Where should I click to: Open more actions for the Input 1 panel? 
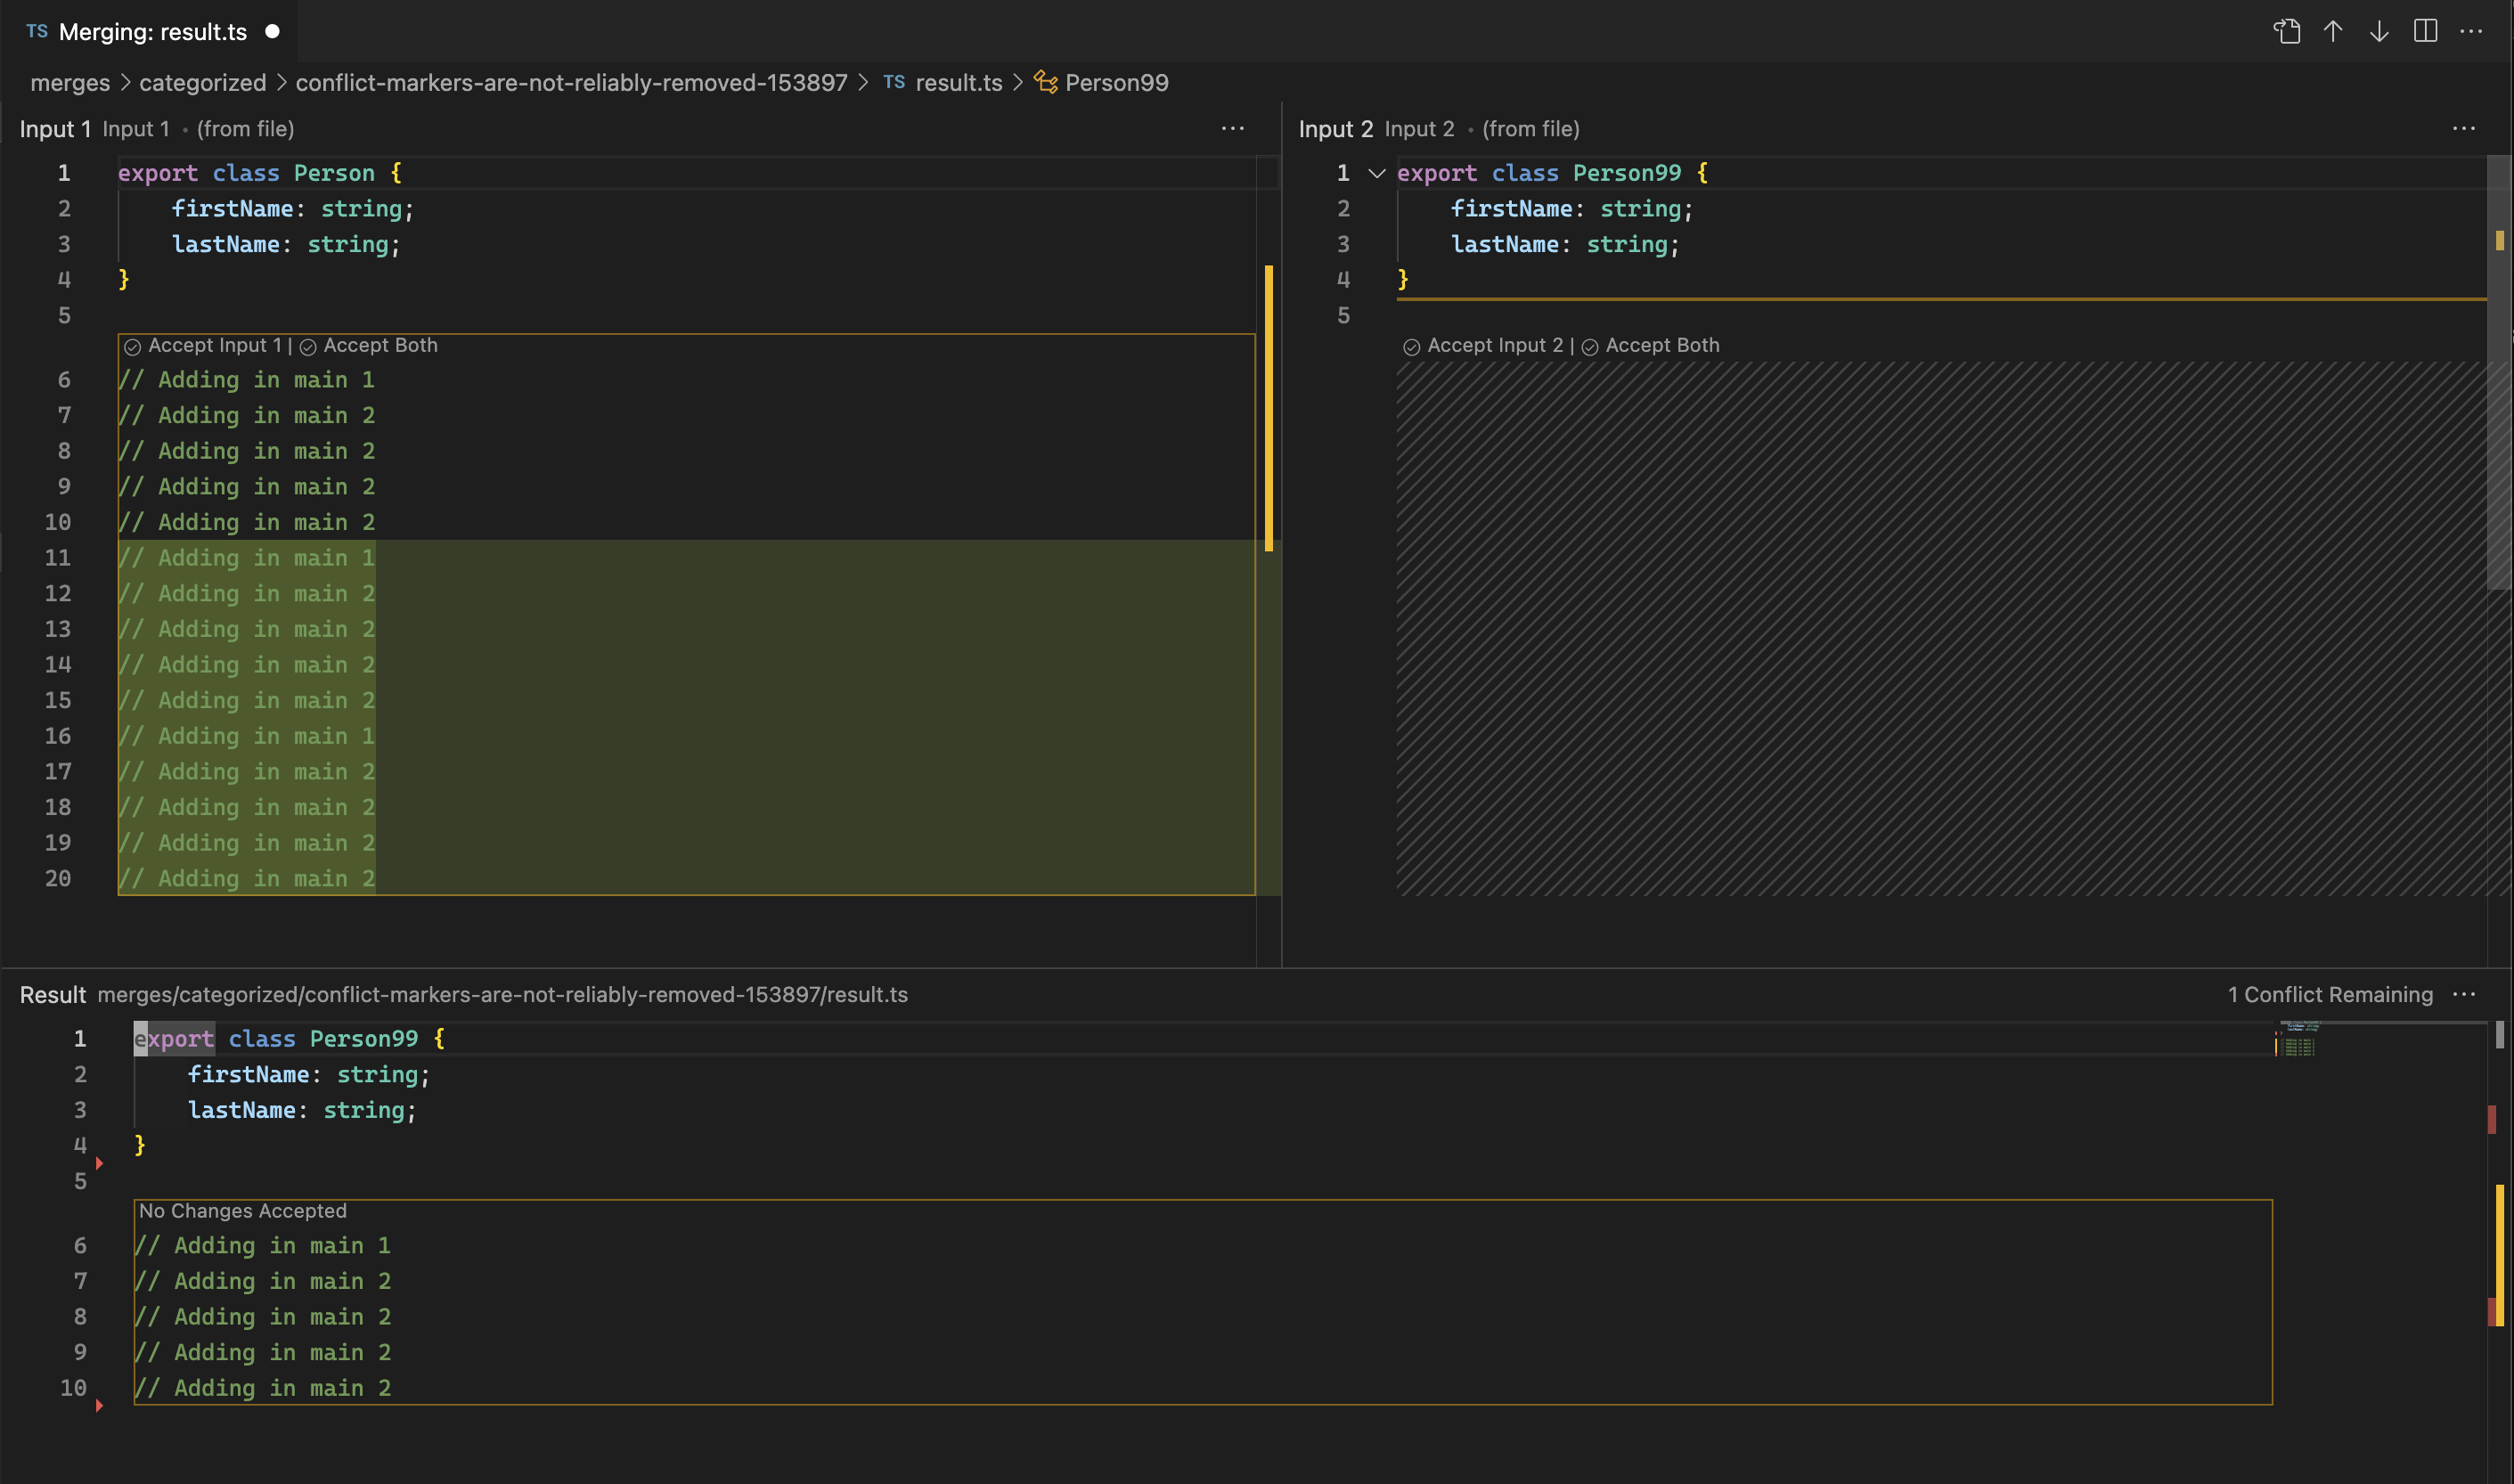point(1233,129)
